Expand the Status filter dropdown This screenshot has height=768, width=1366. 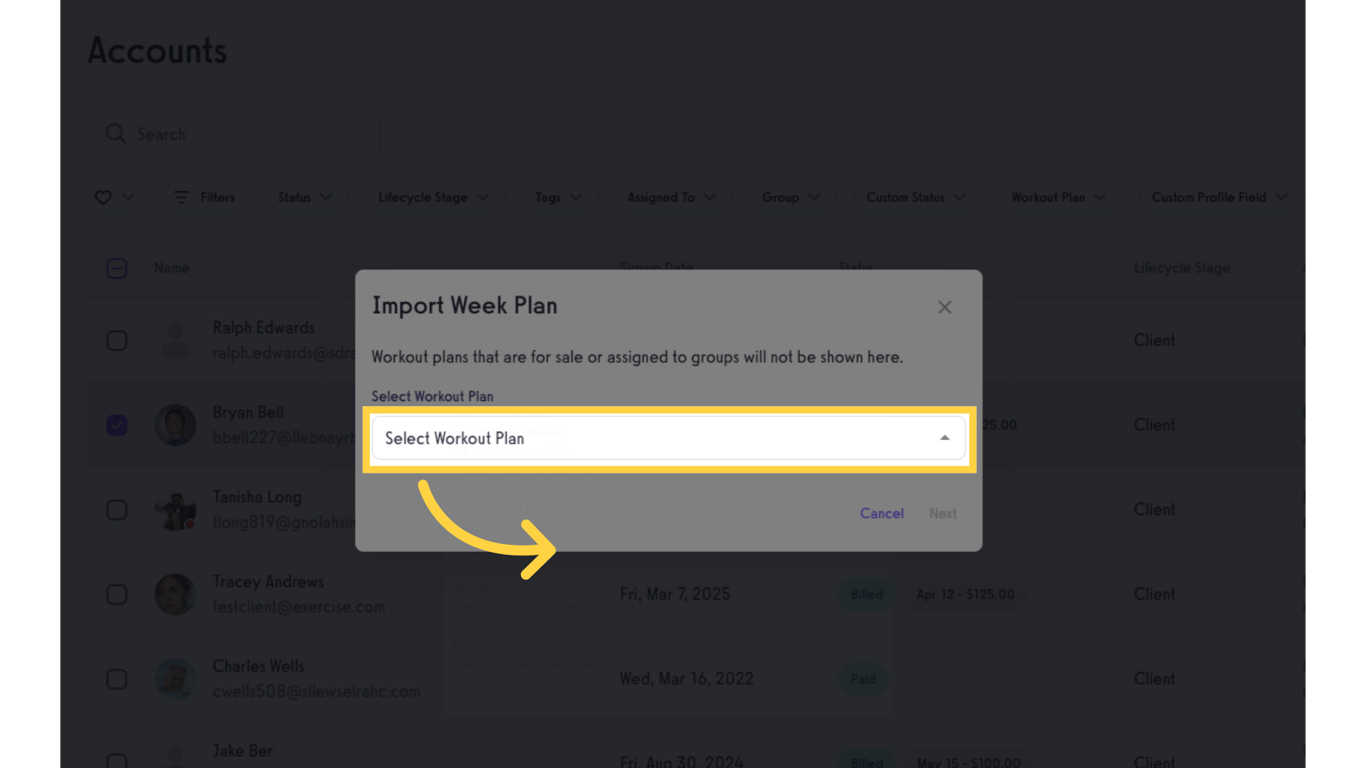point(304,197)
